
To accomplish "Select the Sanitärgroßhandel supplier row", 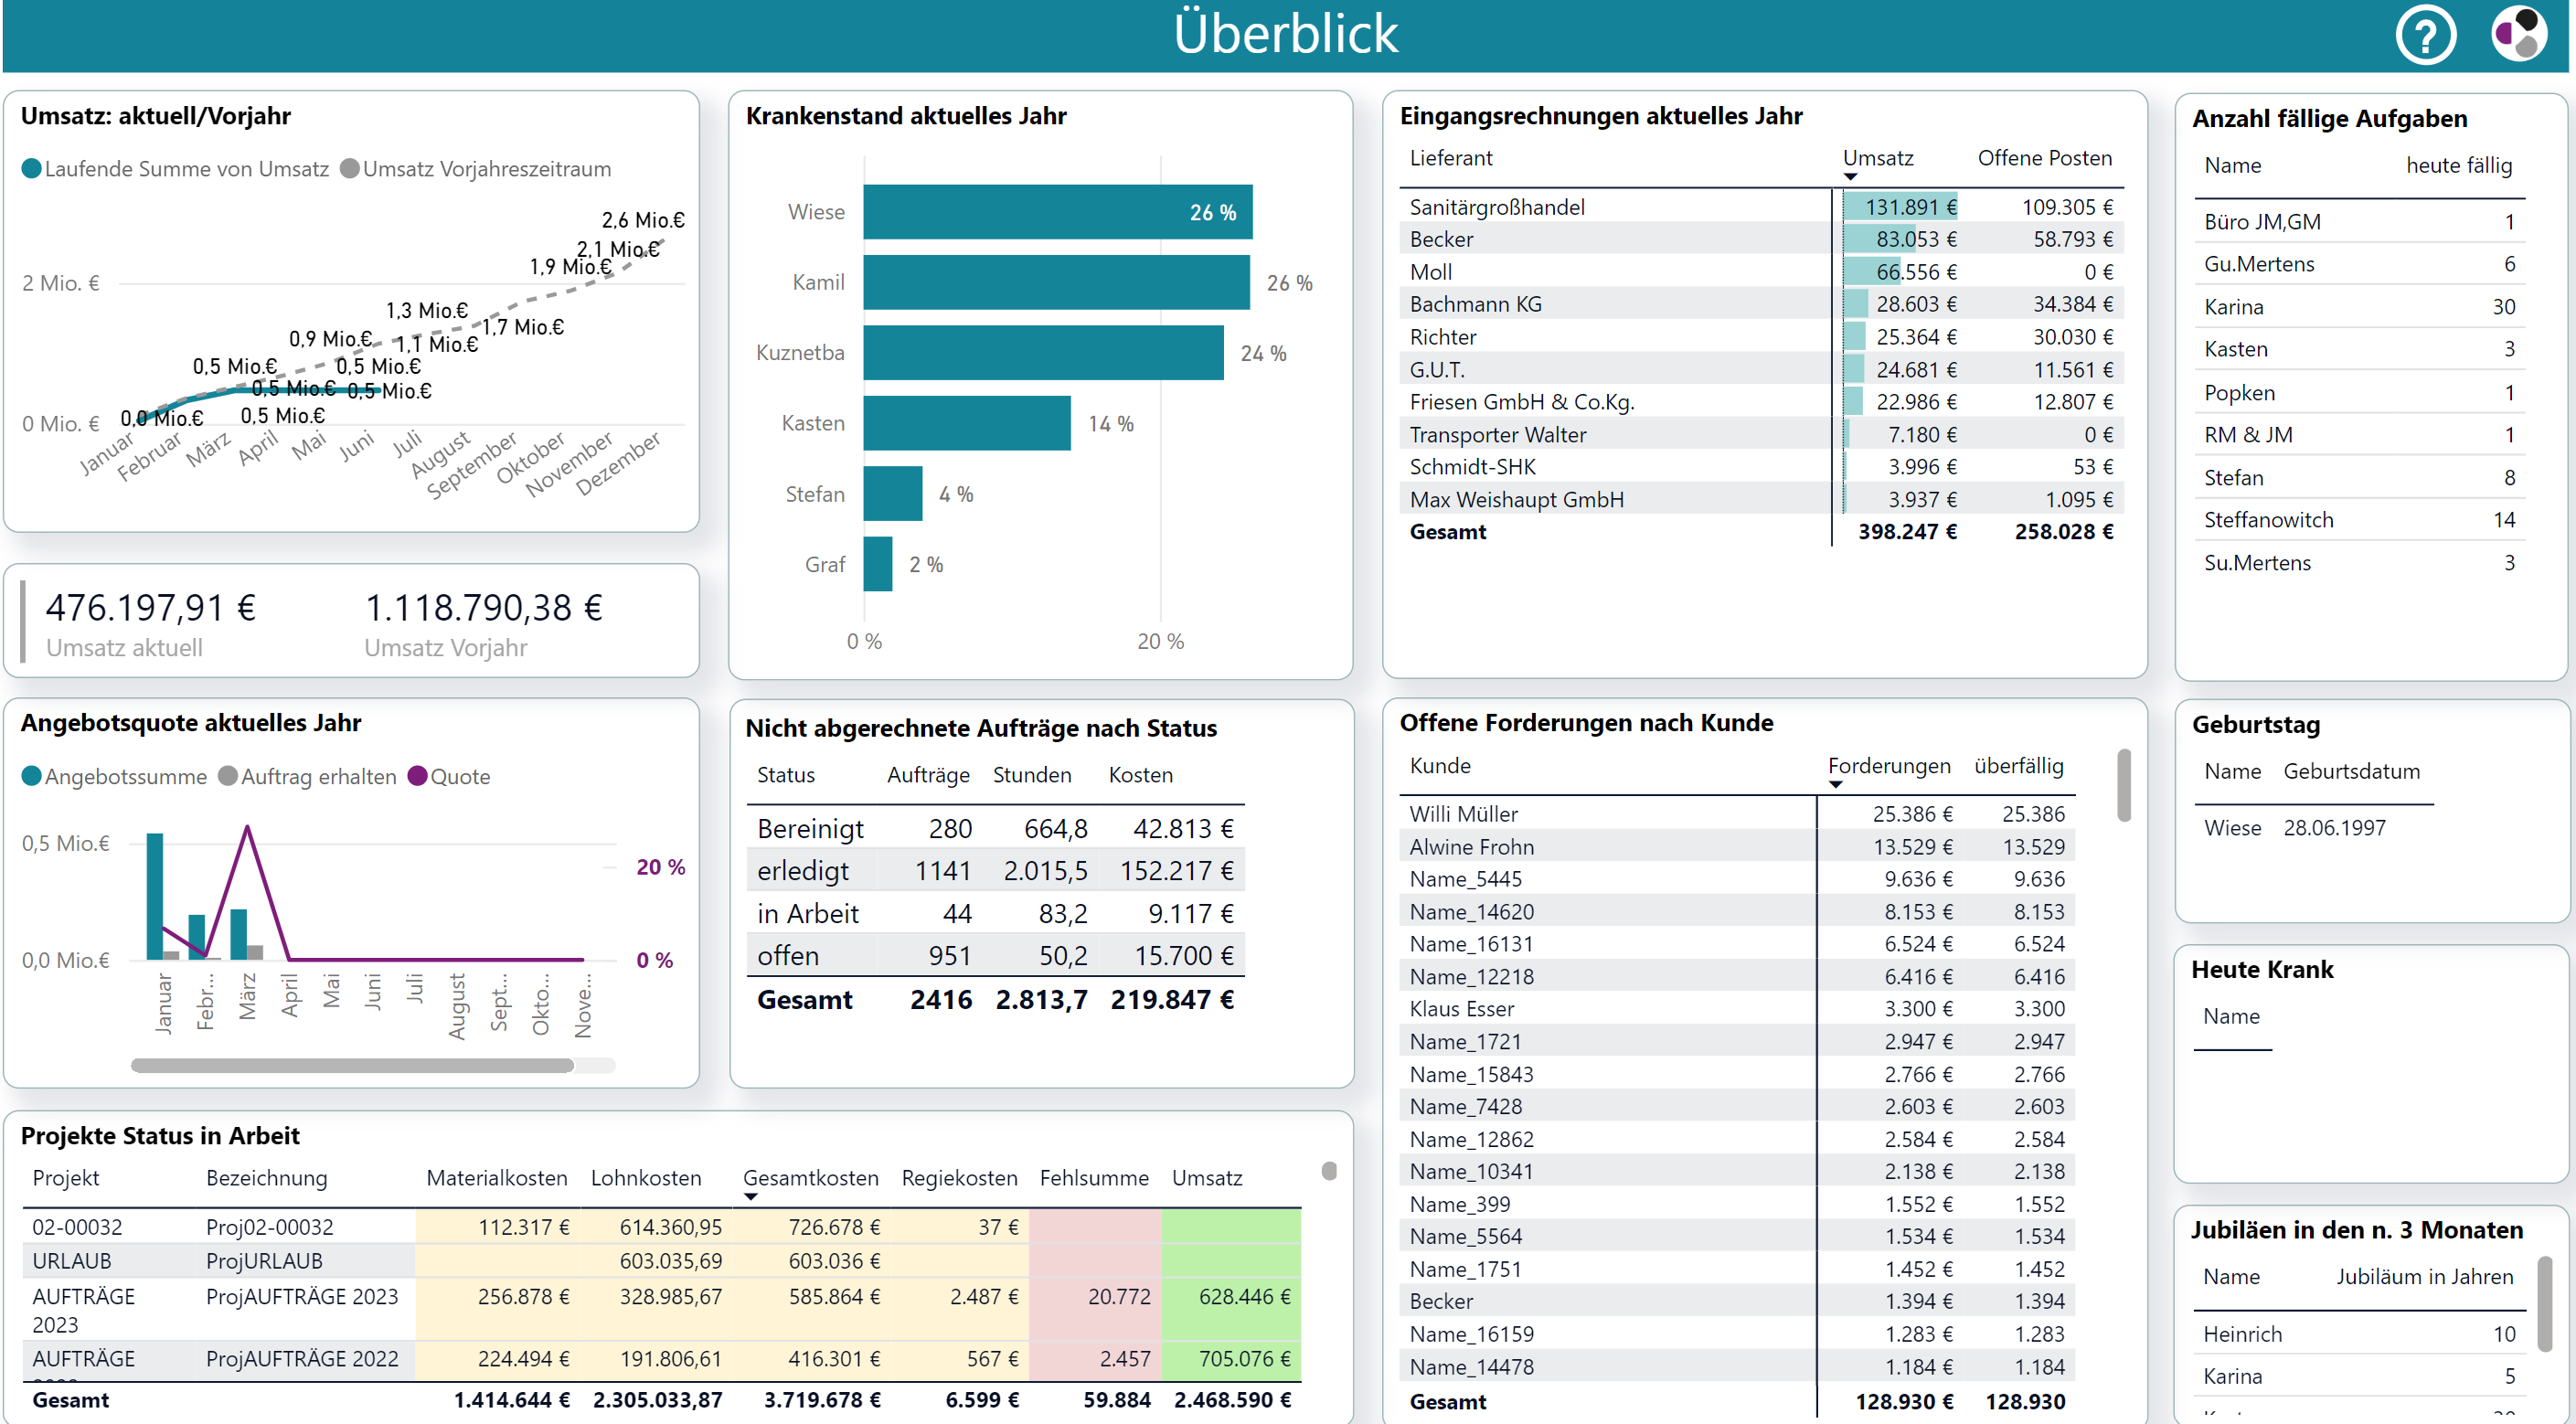I will point(1496,207).
